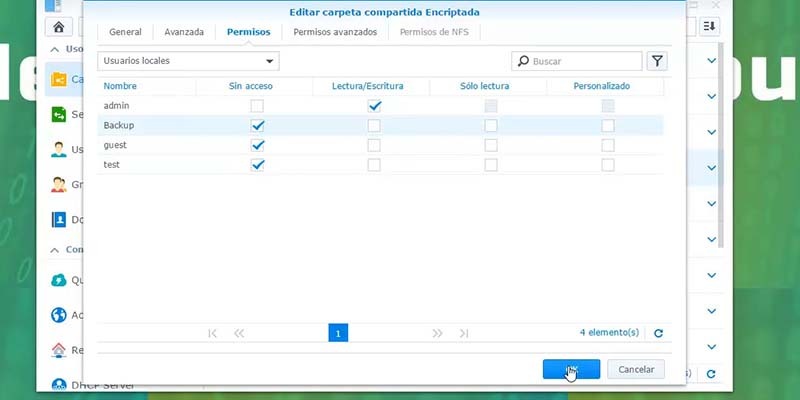Open the Network house icon in sidebar
This screenshot has width=800, height=400.
[59, 350]
